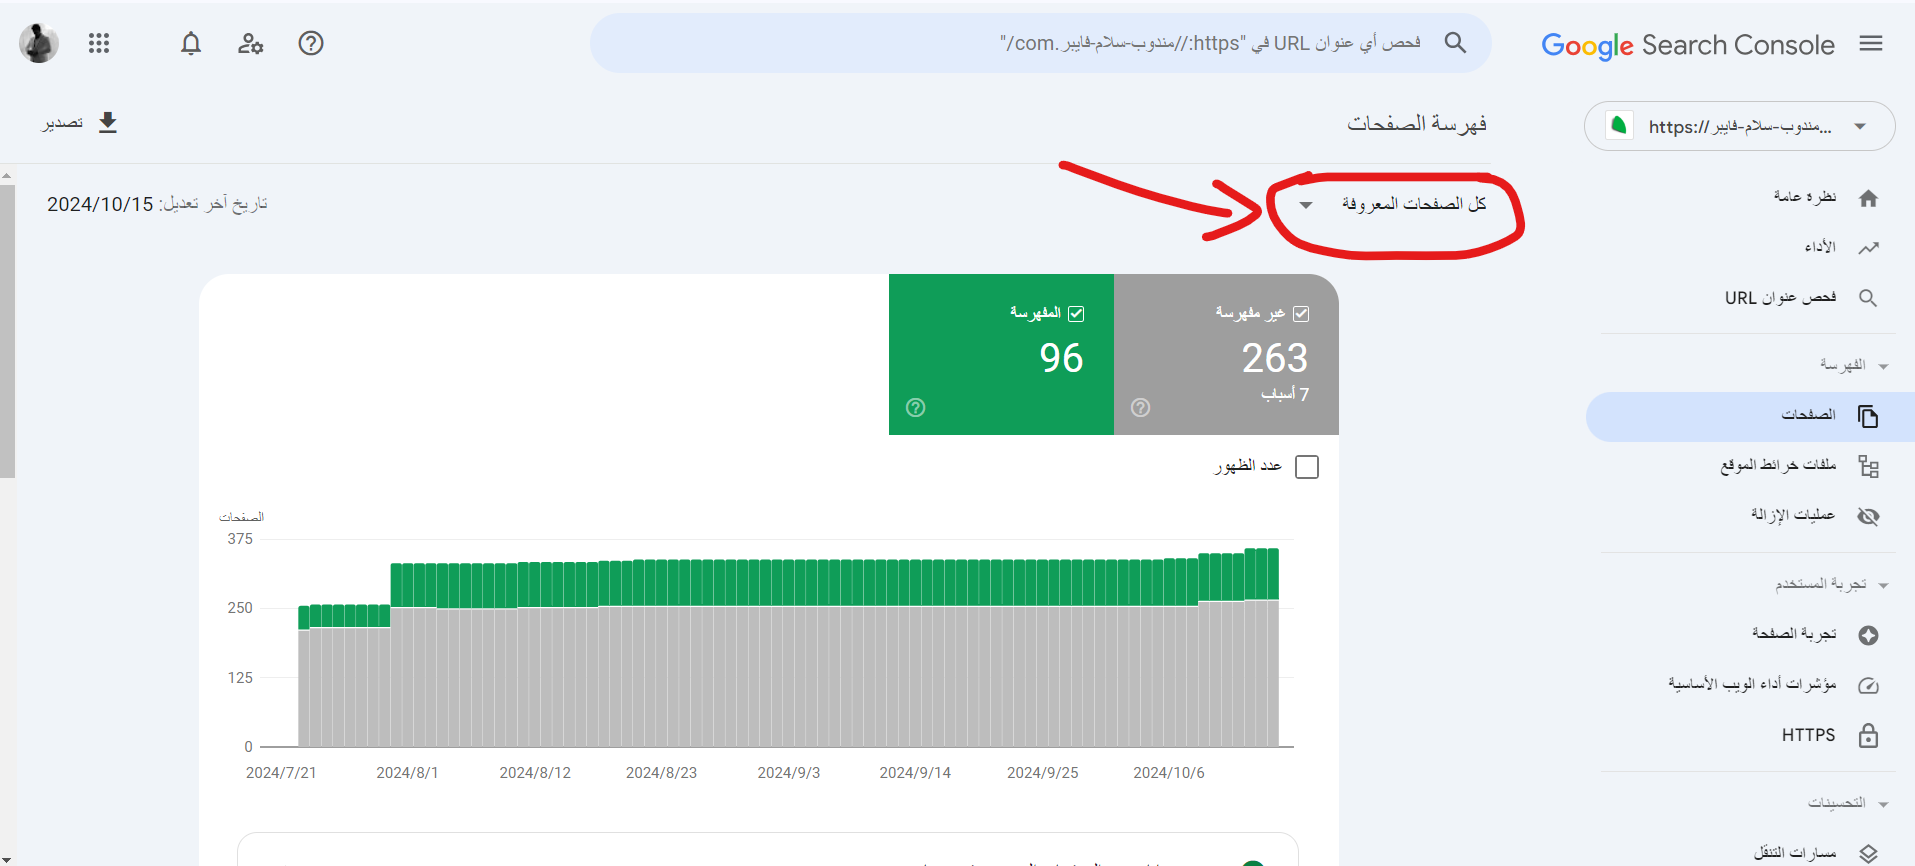The image size is (1915, 866).
Task: Click the 2024/8/23 chart axis date
Action: tap(661, 773)
